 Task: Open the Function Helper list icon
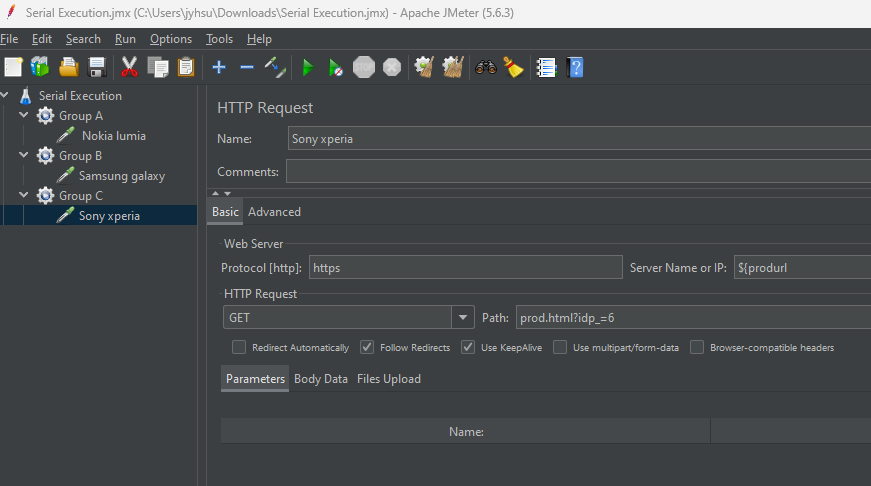546,67
